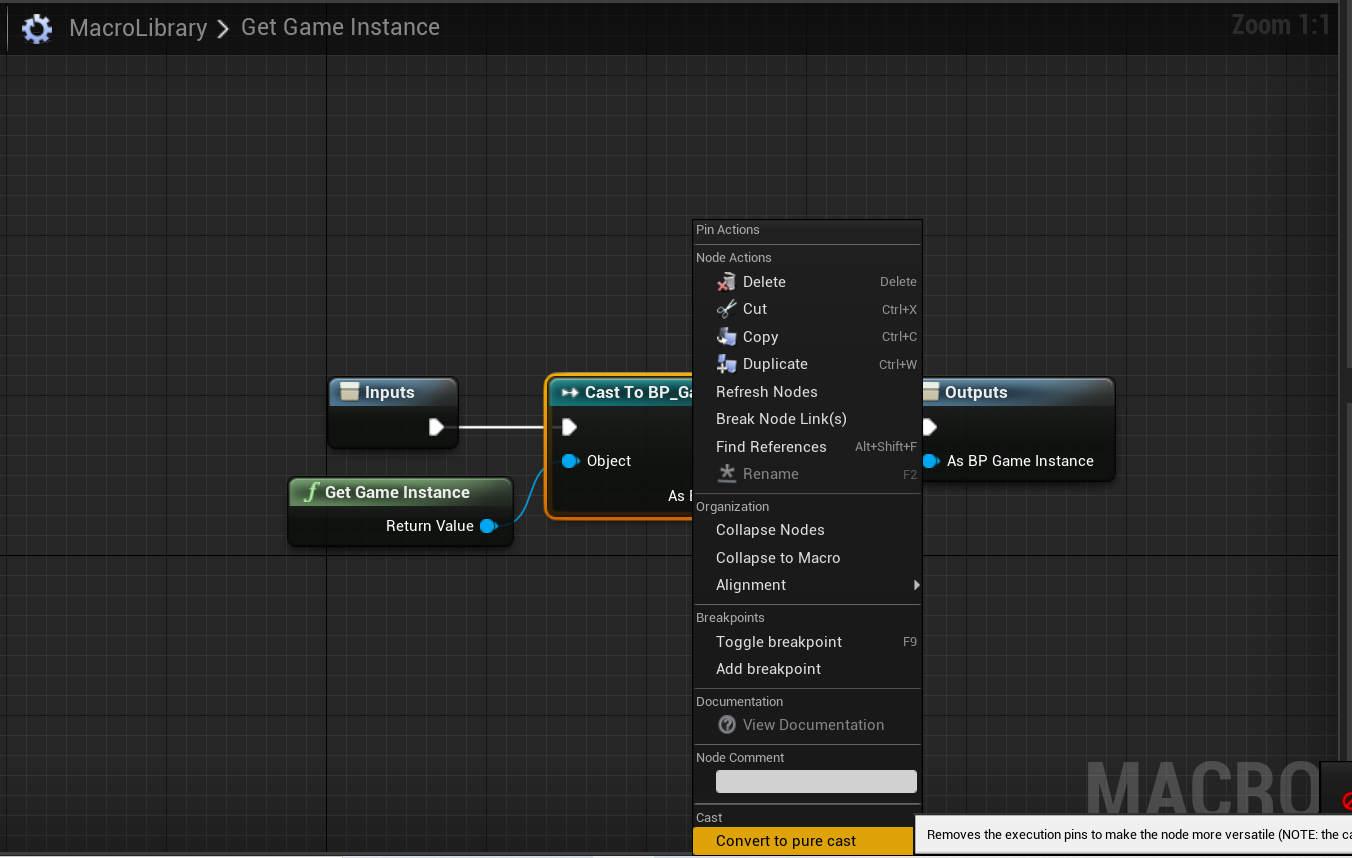Click the Duplicate icon in menu
This screenshot has width=1352, height=858.
[x=727, y=364]
